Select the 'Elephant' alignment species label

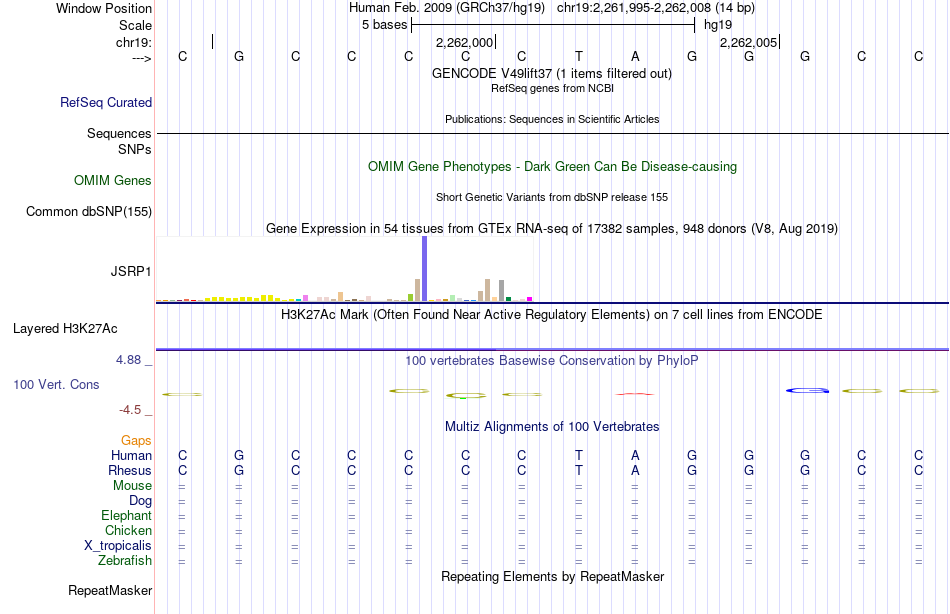click(x=127, y=516)
